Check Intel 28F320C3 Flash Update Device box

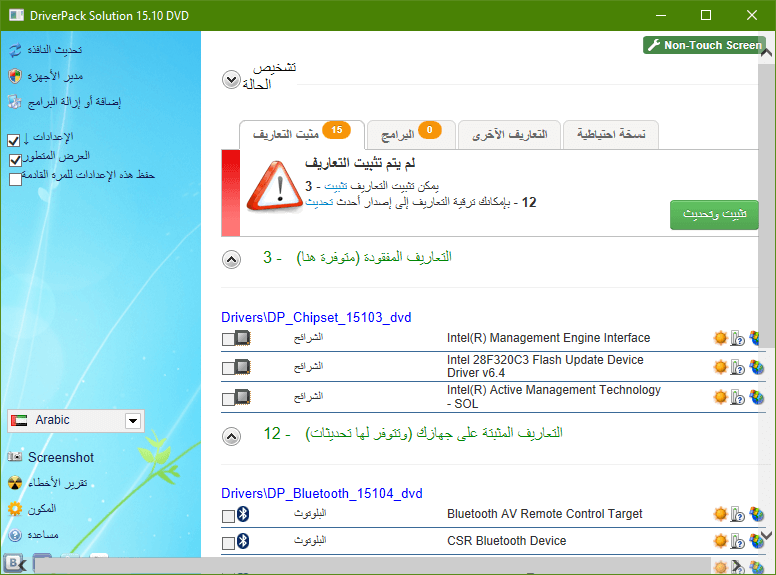pos(228,369)
